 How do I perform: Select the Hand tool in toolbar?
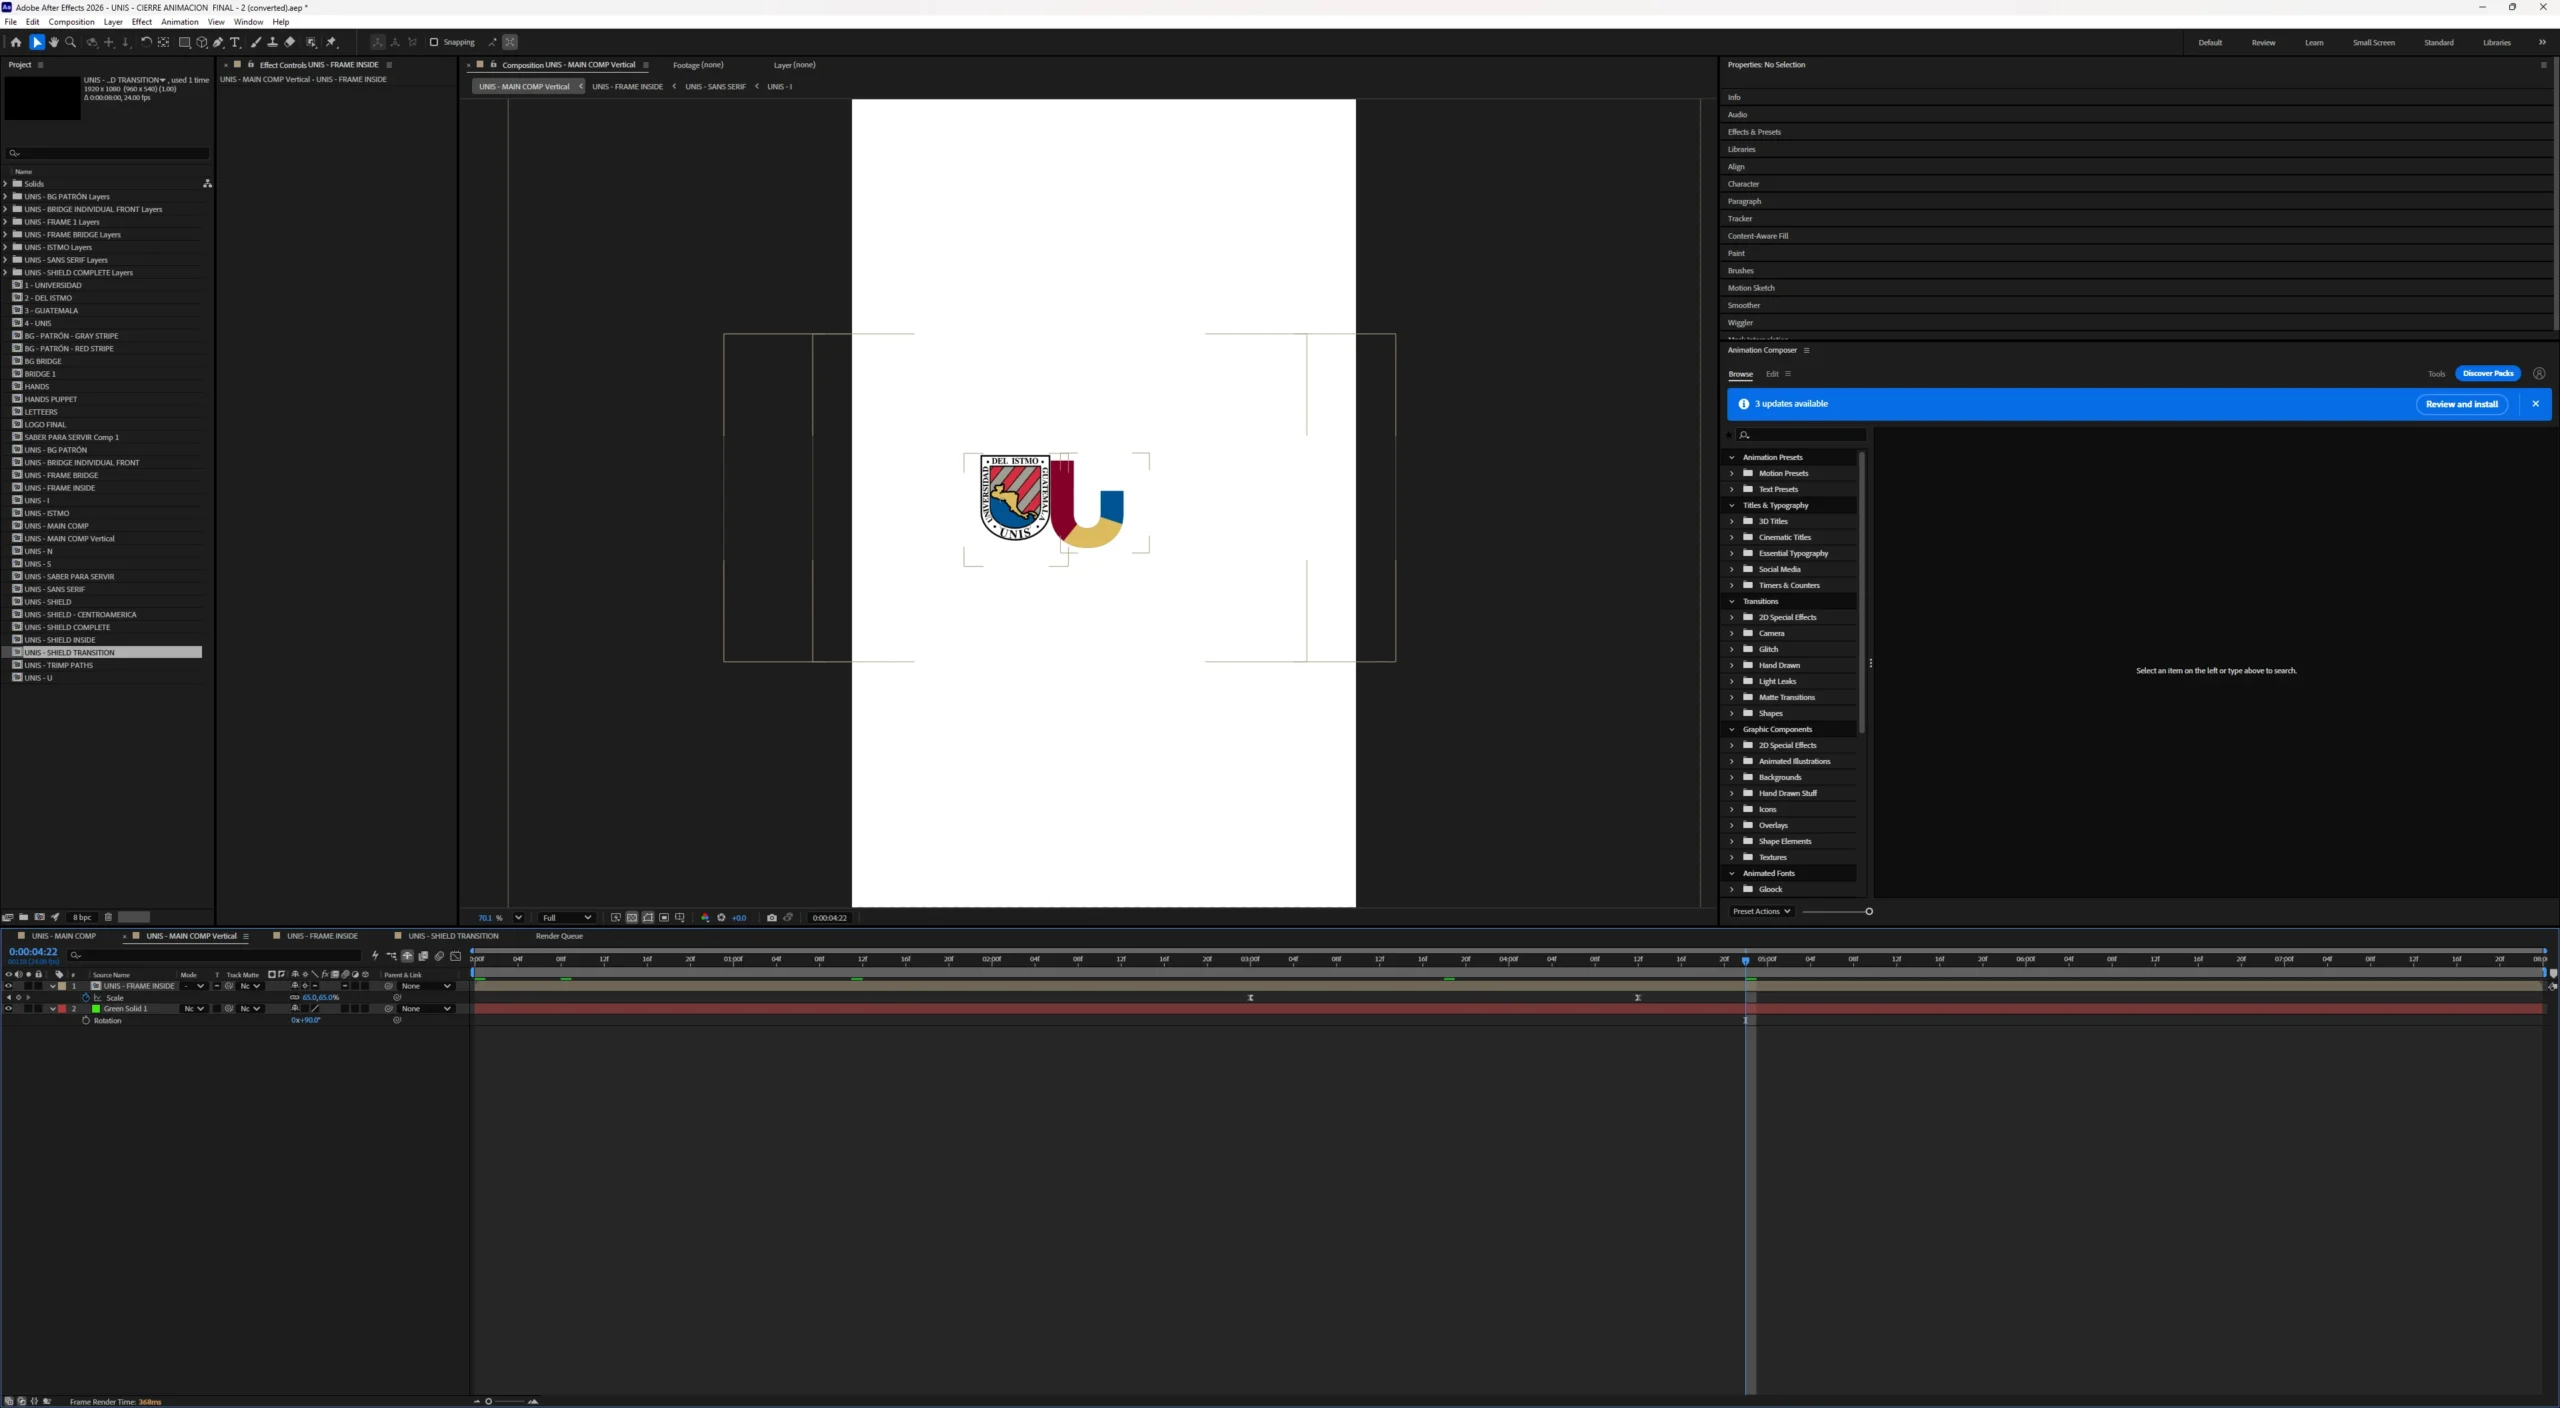coord(53,42)
